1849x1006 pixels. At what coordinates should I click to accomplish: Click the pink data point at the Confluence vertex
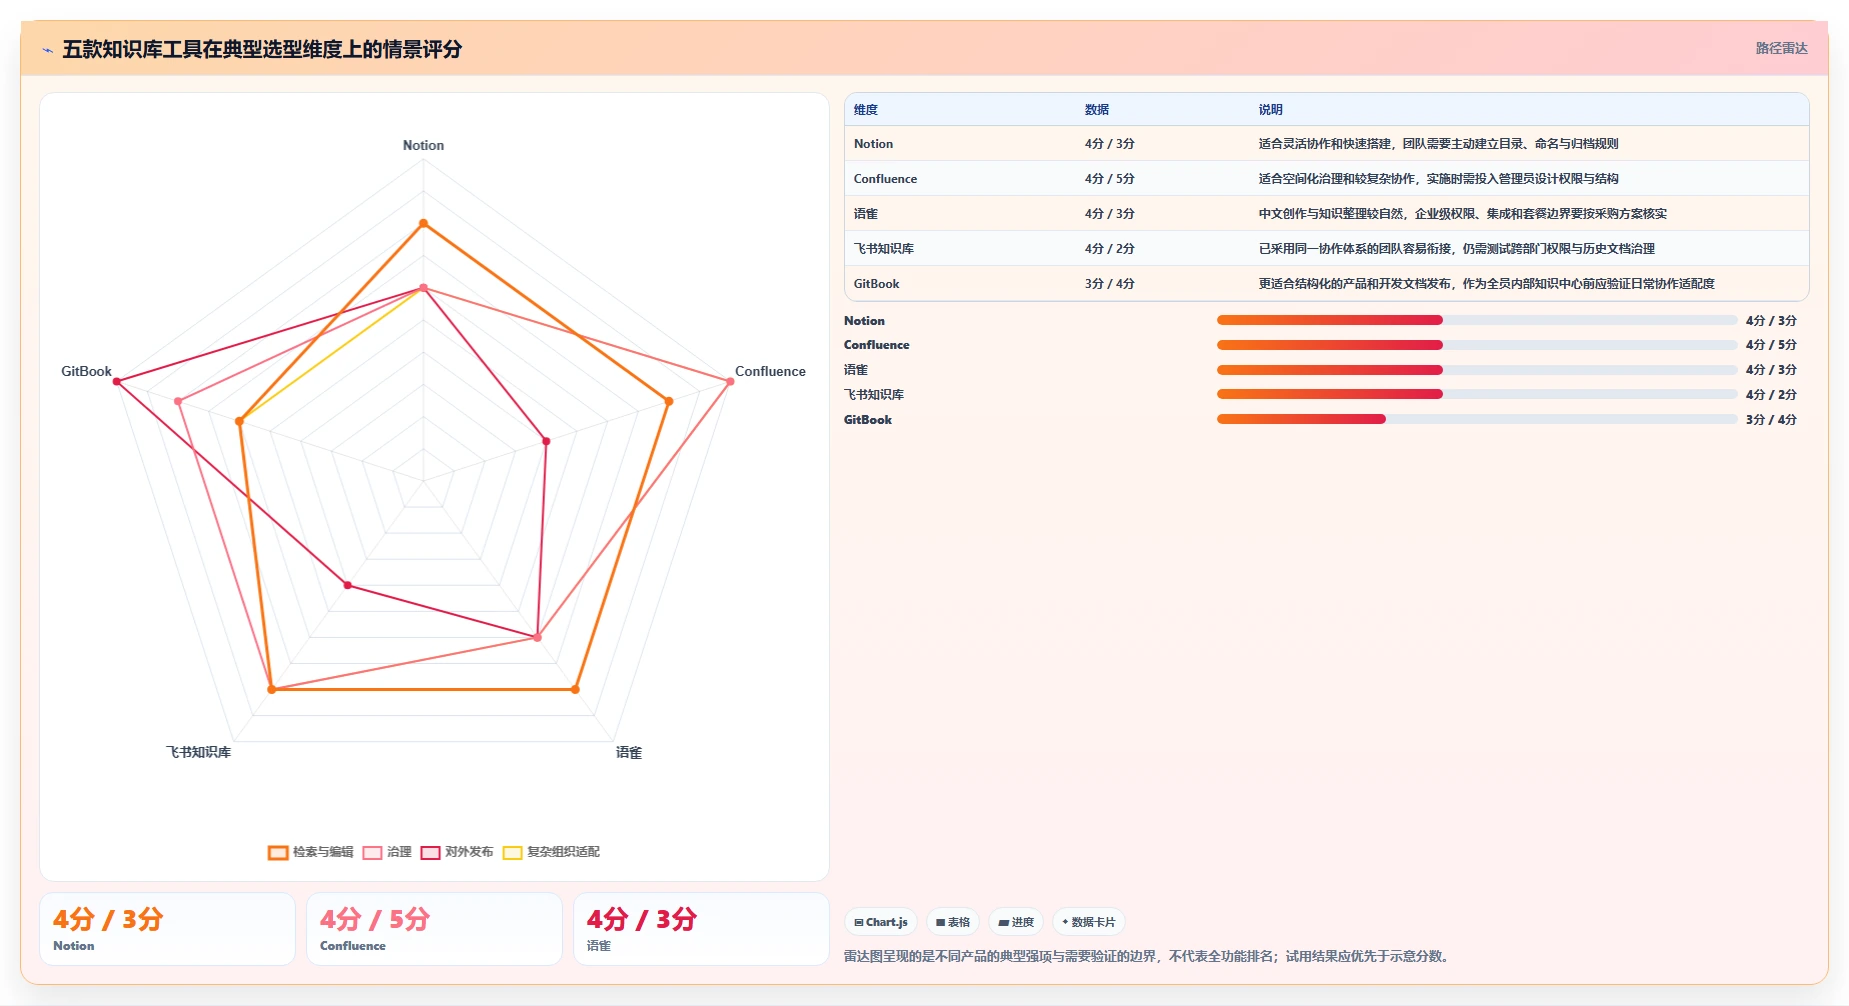click(730, 381)
